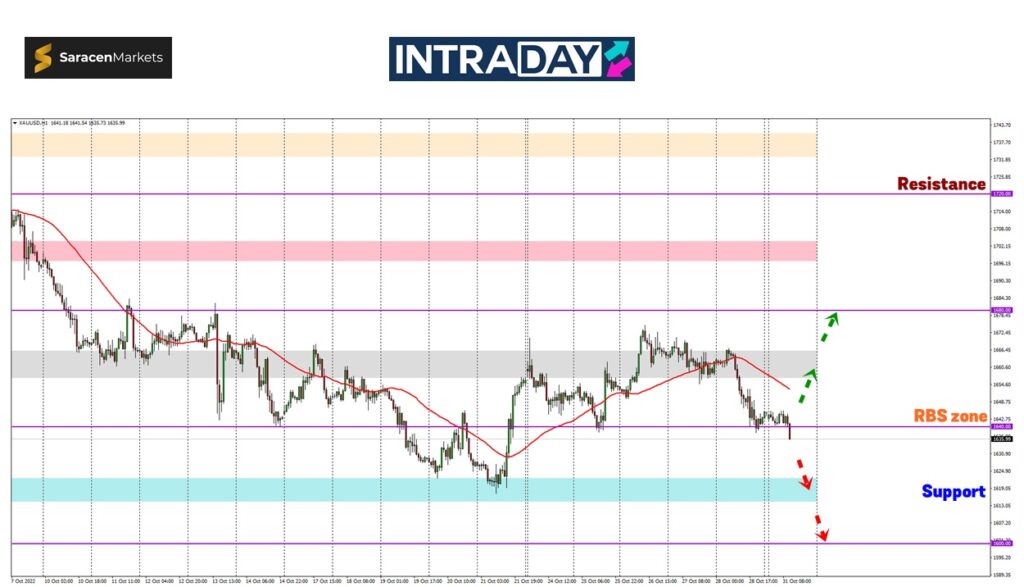This screenshot has height=587, width=1024.
Task: Click the small triangle beside XAUUSD symbol
Action: tap(14, 122)
